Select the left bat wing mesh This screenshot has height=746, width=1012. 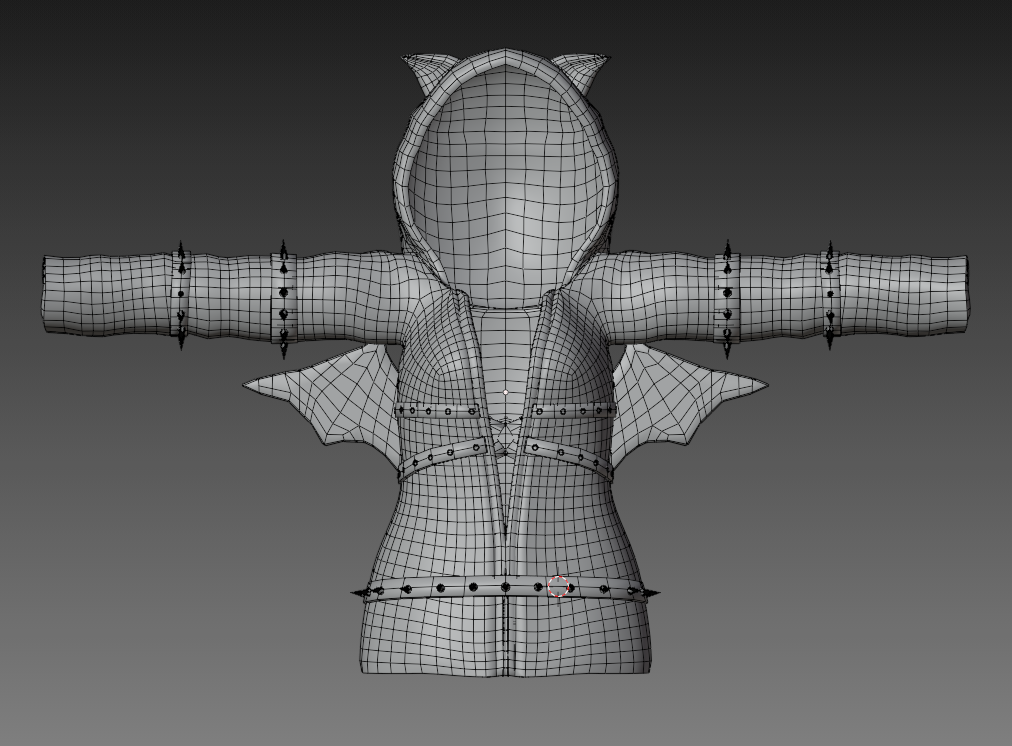[x=329, y=400]
